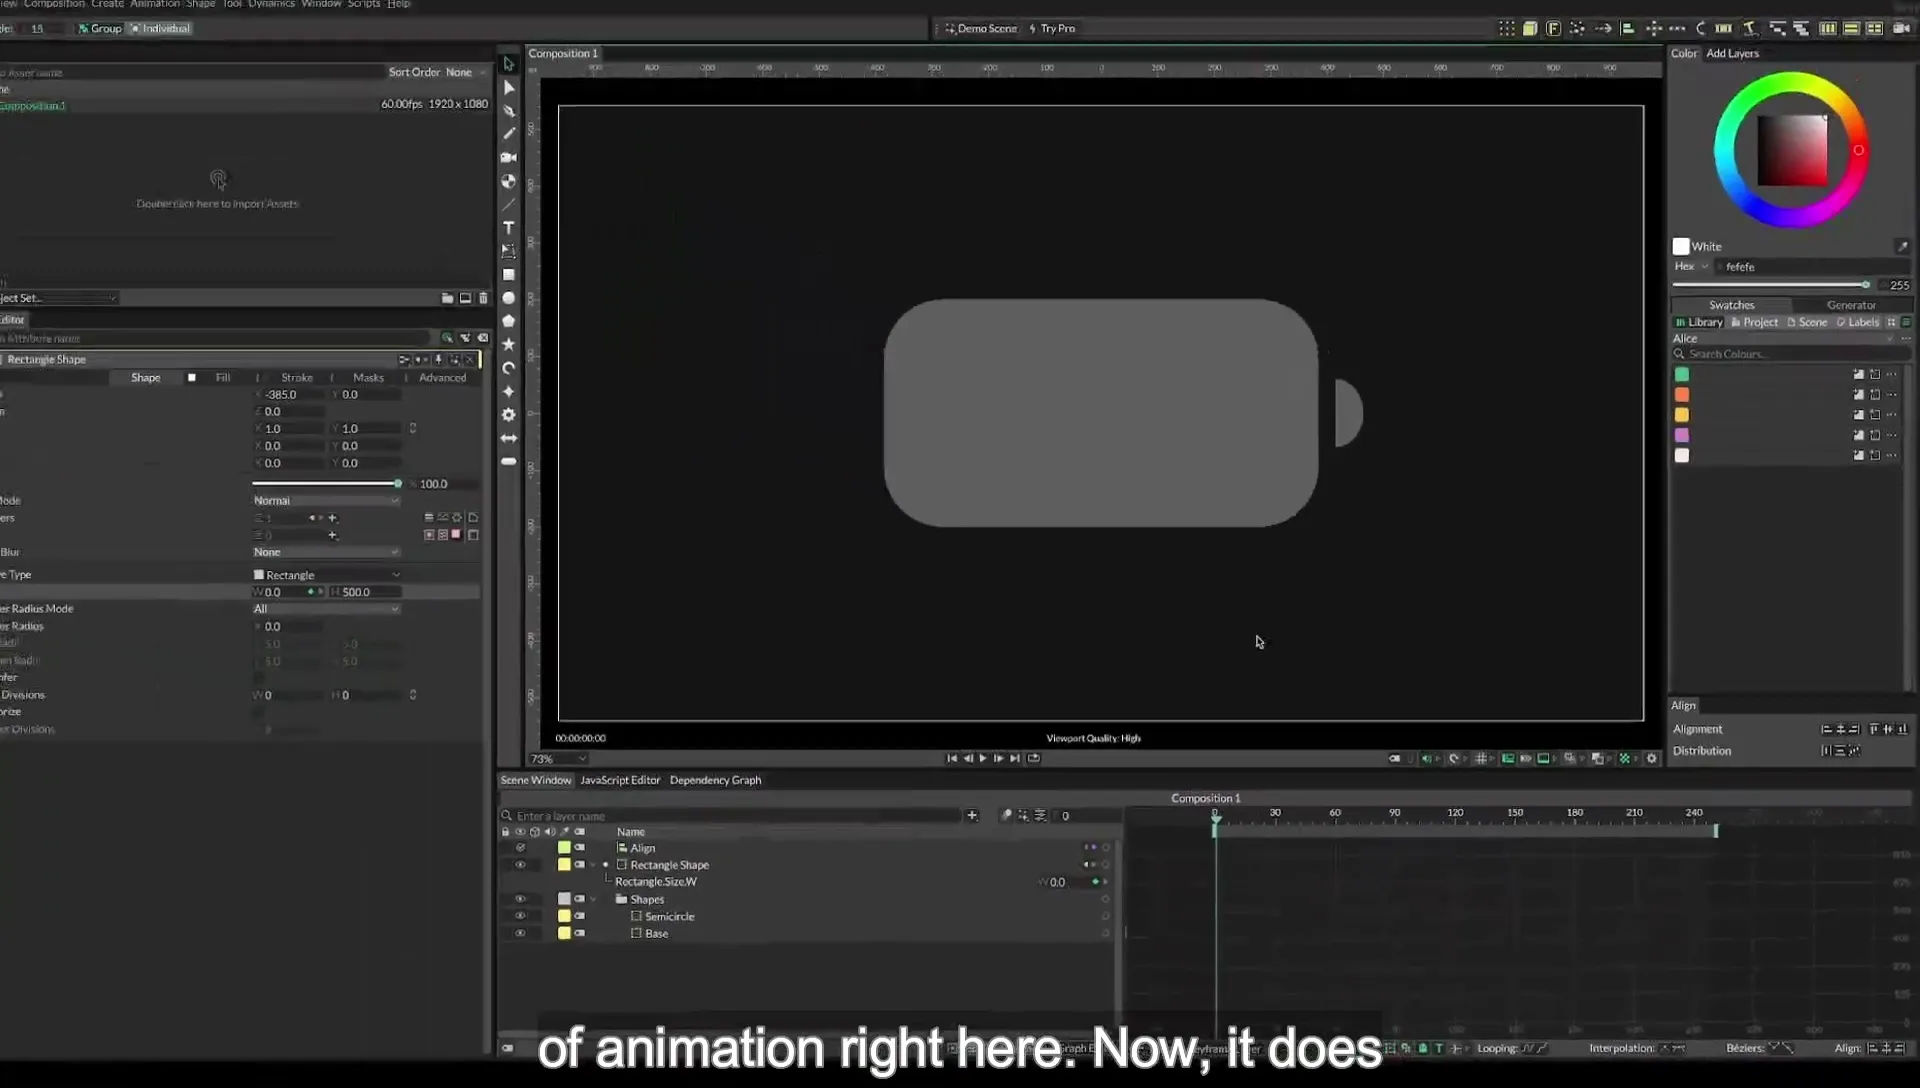The height and width of the screenshot is (1088, 1920).
Task: Select the Pencil tool
Action: click(508, 134)
